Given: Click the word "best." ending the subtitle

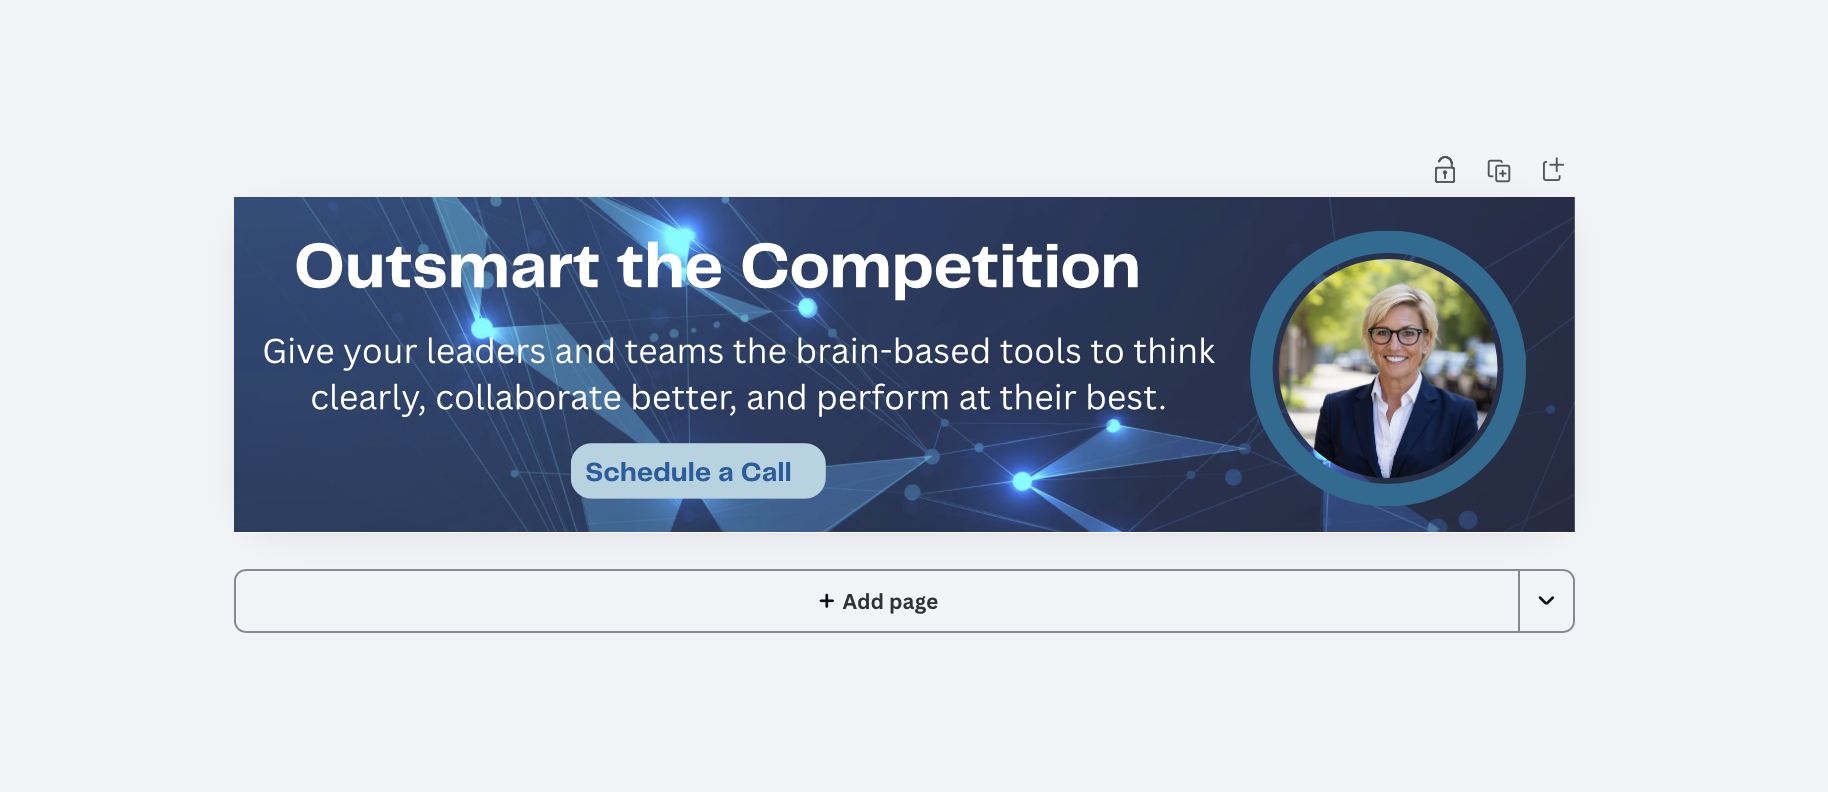Looking at the screenshot, I should [1126, 398].
